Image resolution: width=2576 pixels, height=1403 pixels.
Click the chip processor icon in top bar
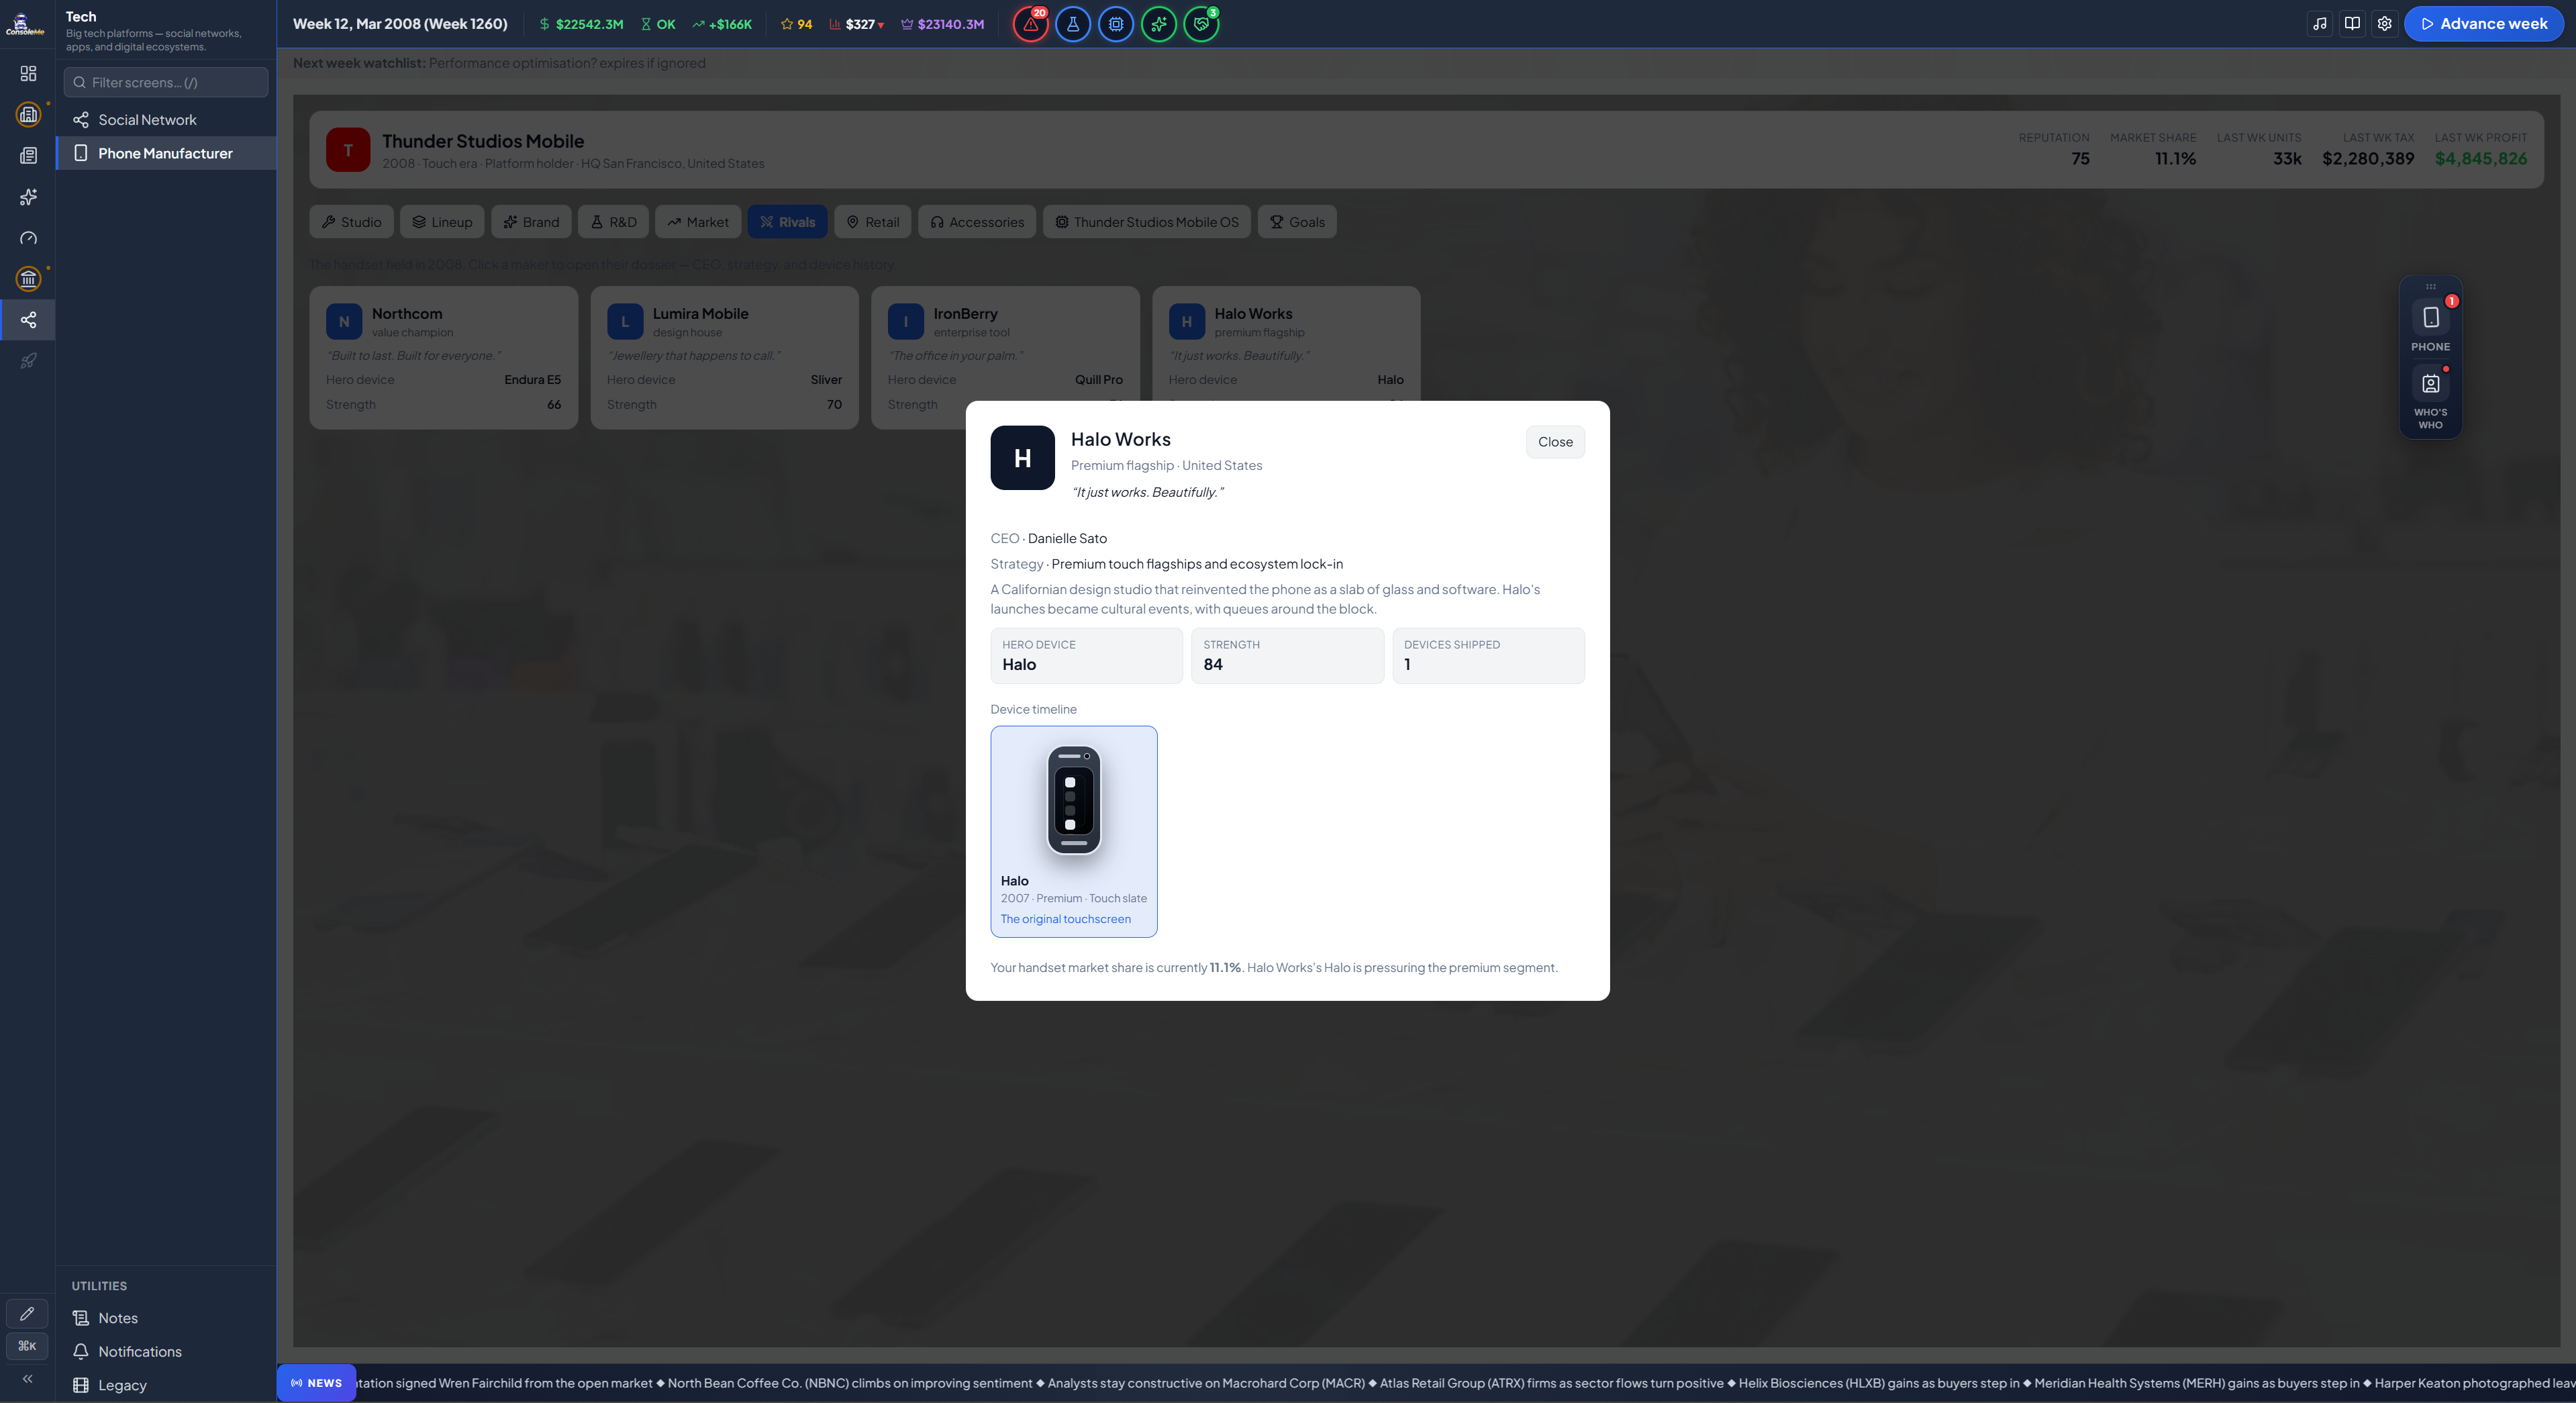(x=1116, y=24)
